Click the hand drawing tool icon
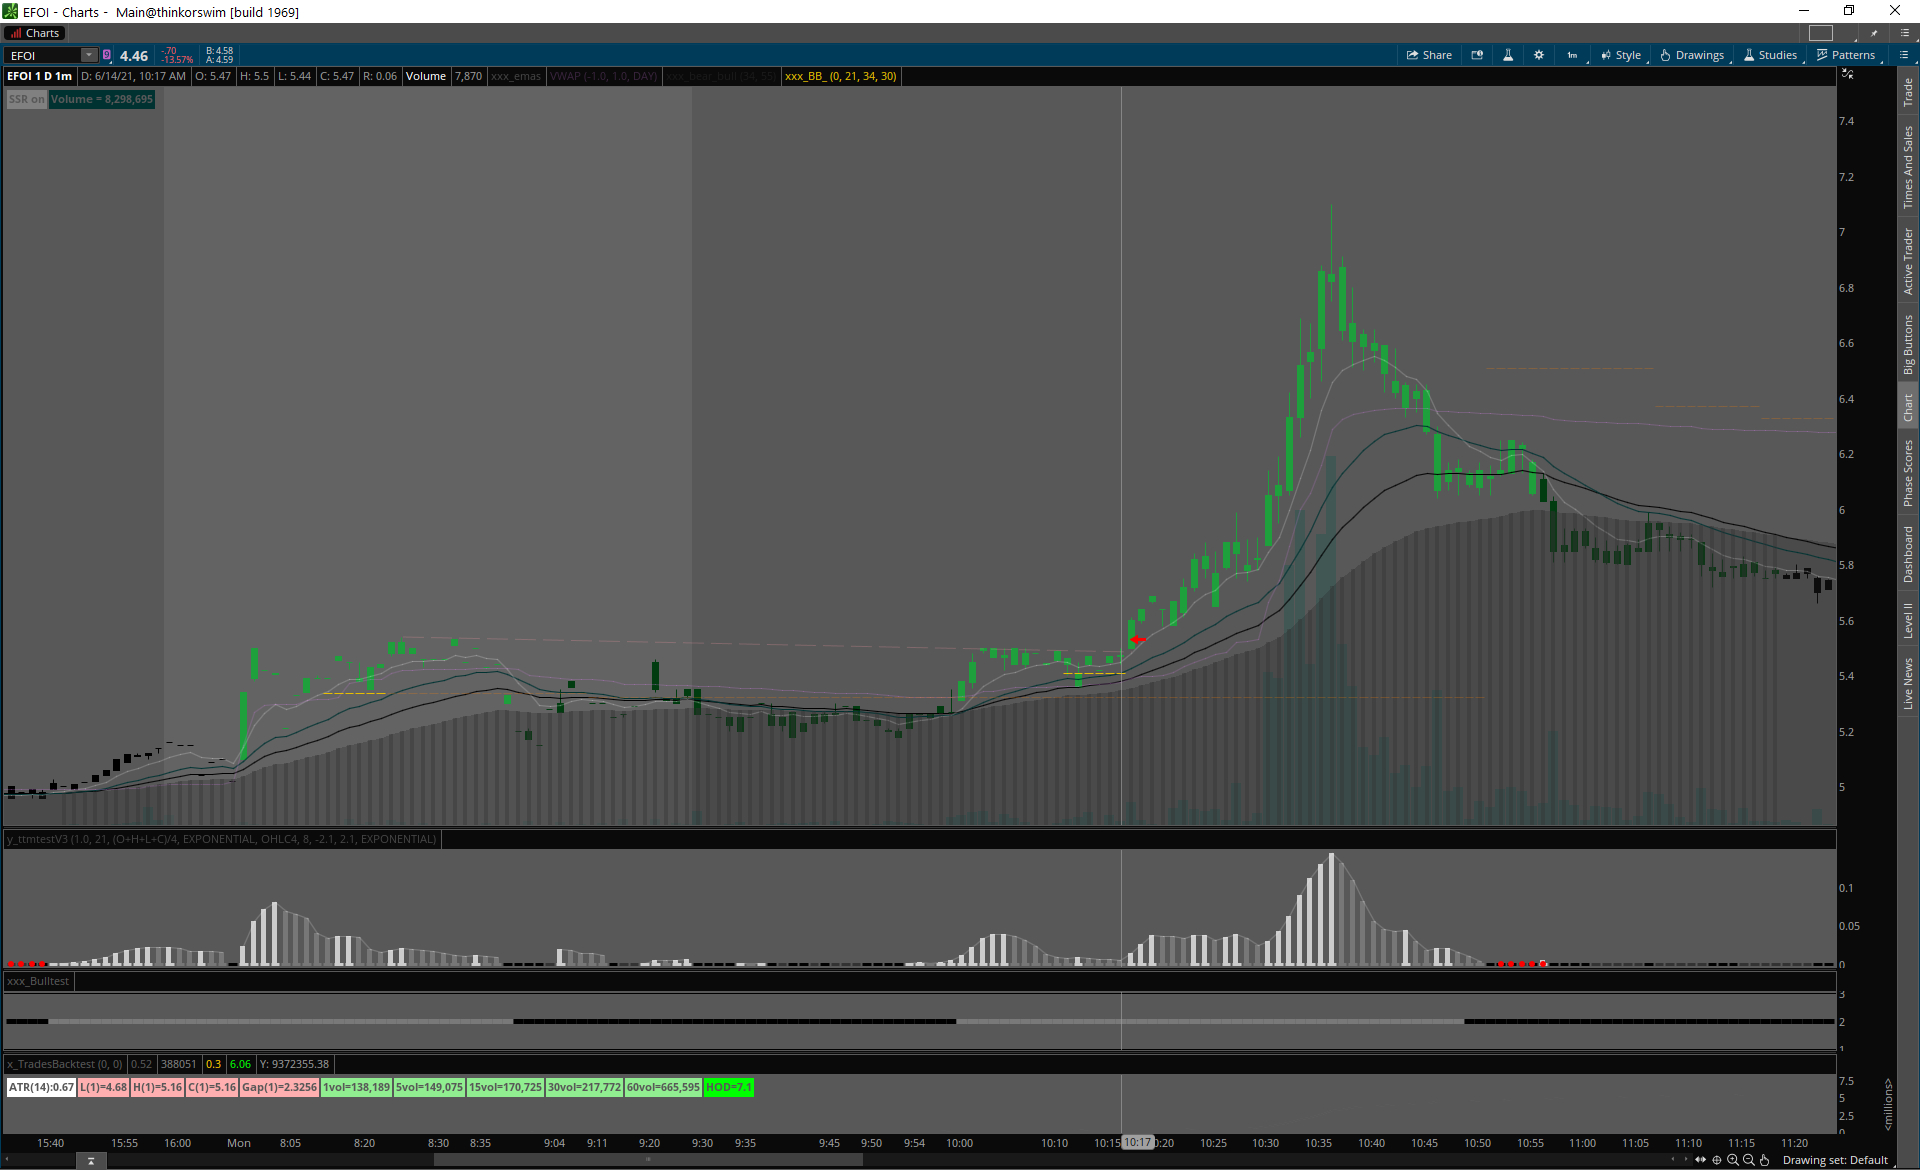The image size is (1920, 1170). [1765, 1160]
